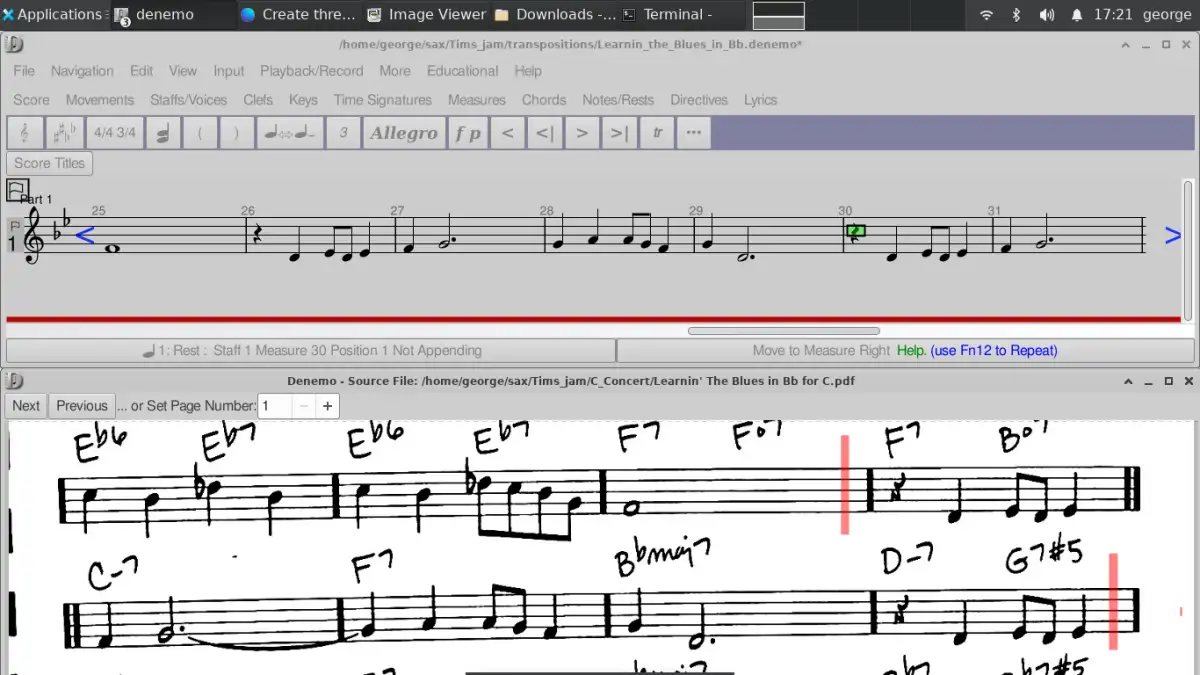Expand the Keys menu
Image resolution: width=1200 pixels, height=675 pixels.
point(303,100)
